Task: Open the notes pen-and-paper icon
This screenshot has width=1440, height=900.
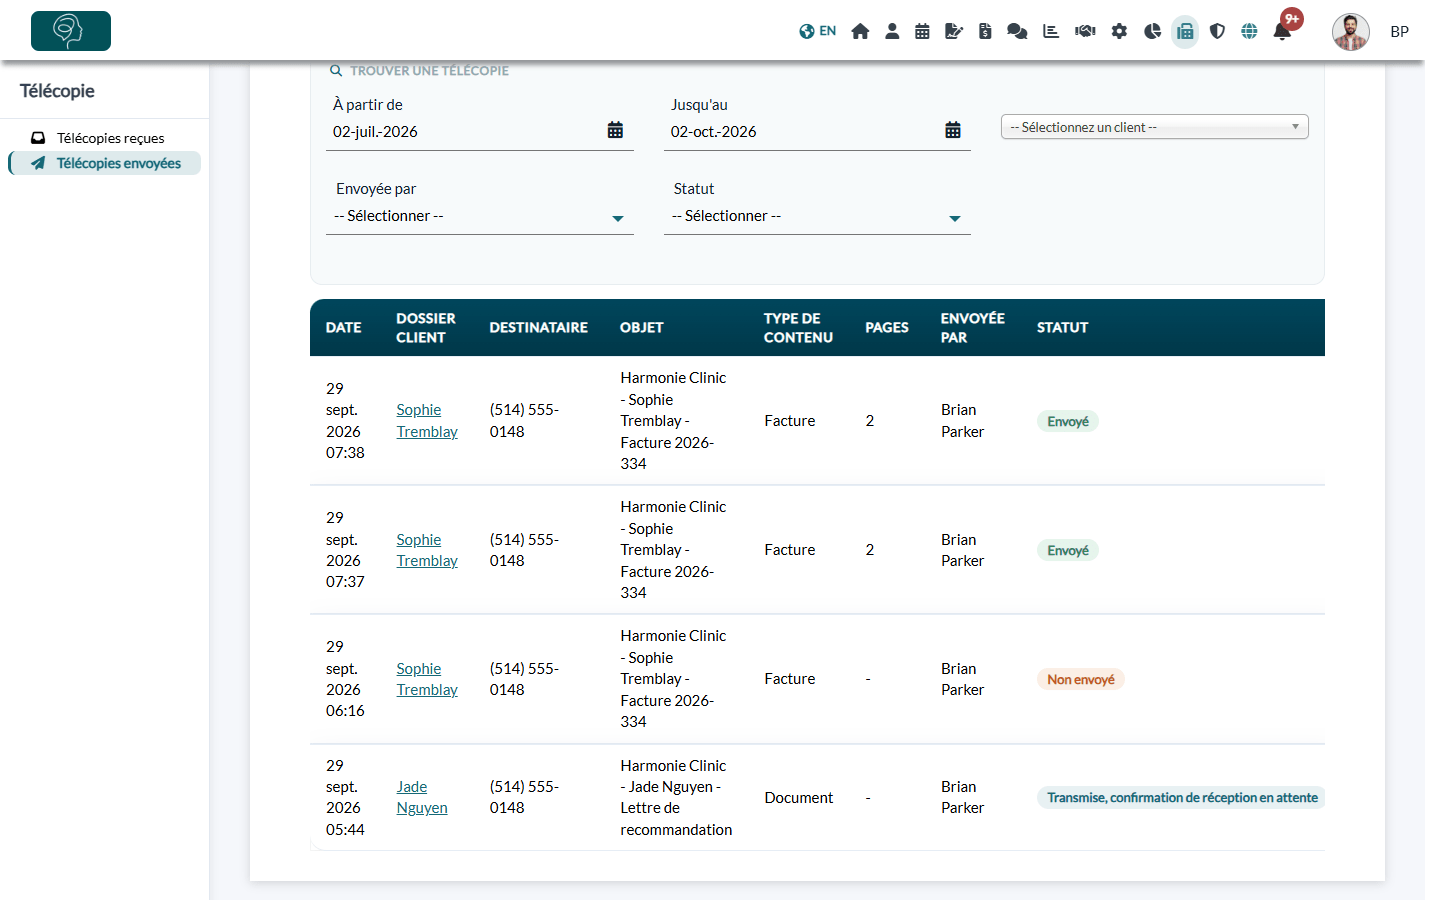Action: tap(954, 31)
